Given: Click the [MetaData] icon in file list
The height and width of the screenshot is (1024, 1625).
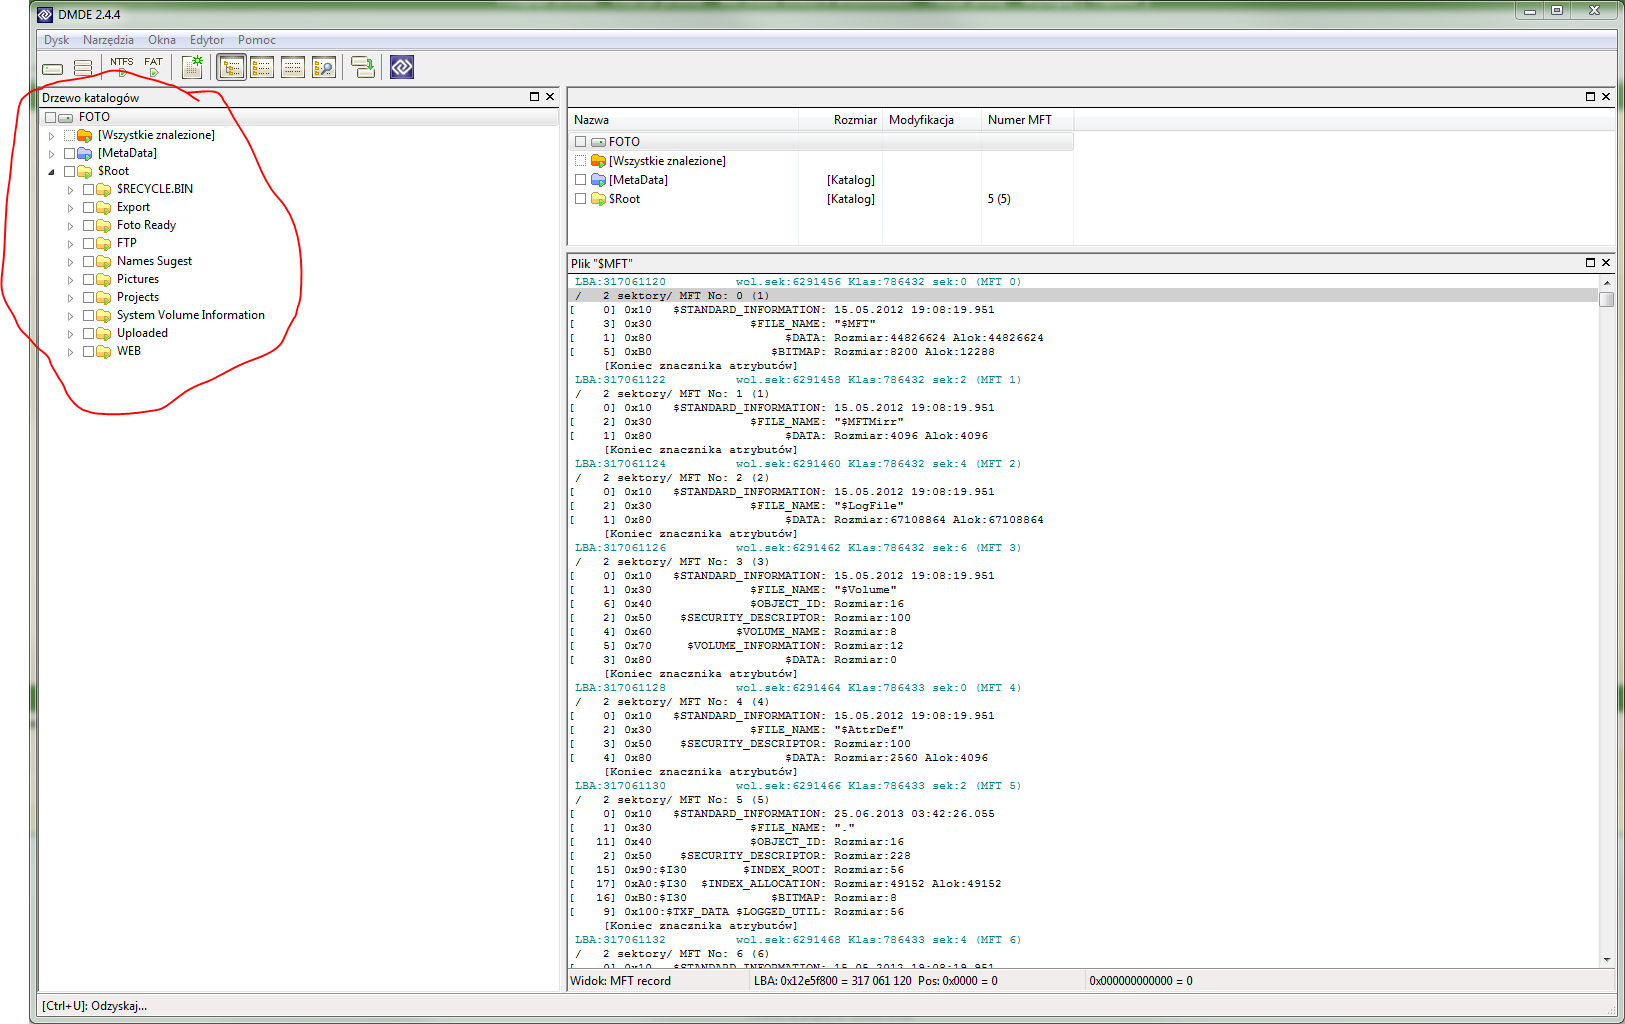Looking at the screenshot, I should [x=598, y=180].
